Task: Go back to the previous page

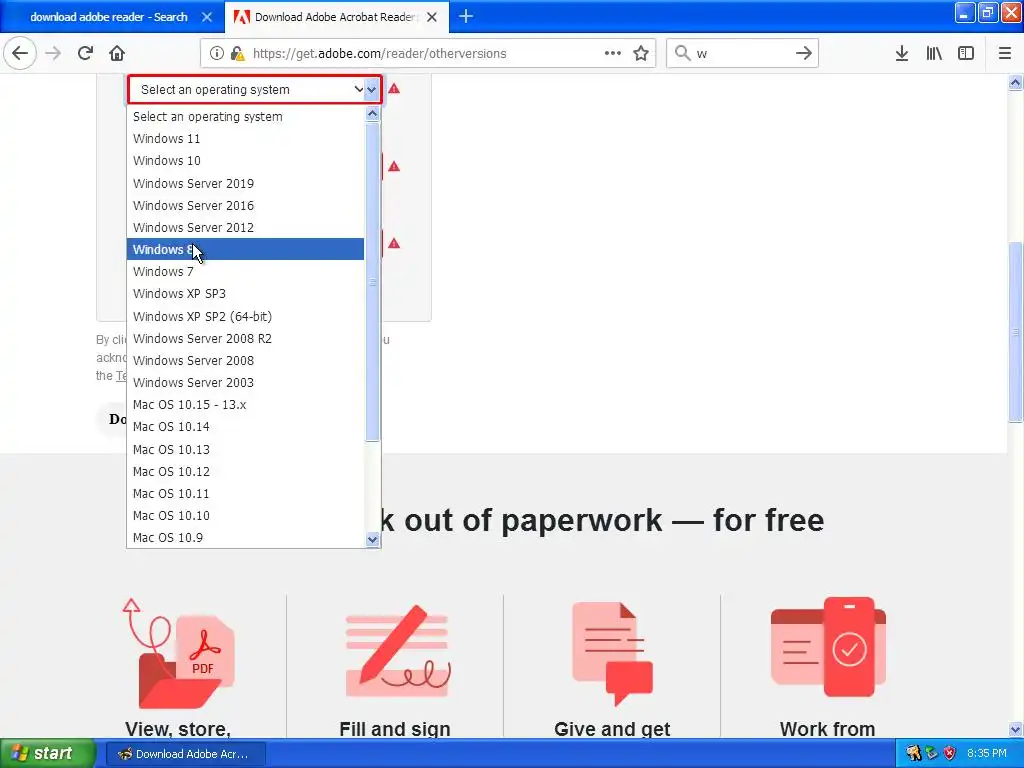Action: pyautogui.click(x=20, y=54)
